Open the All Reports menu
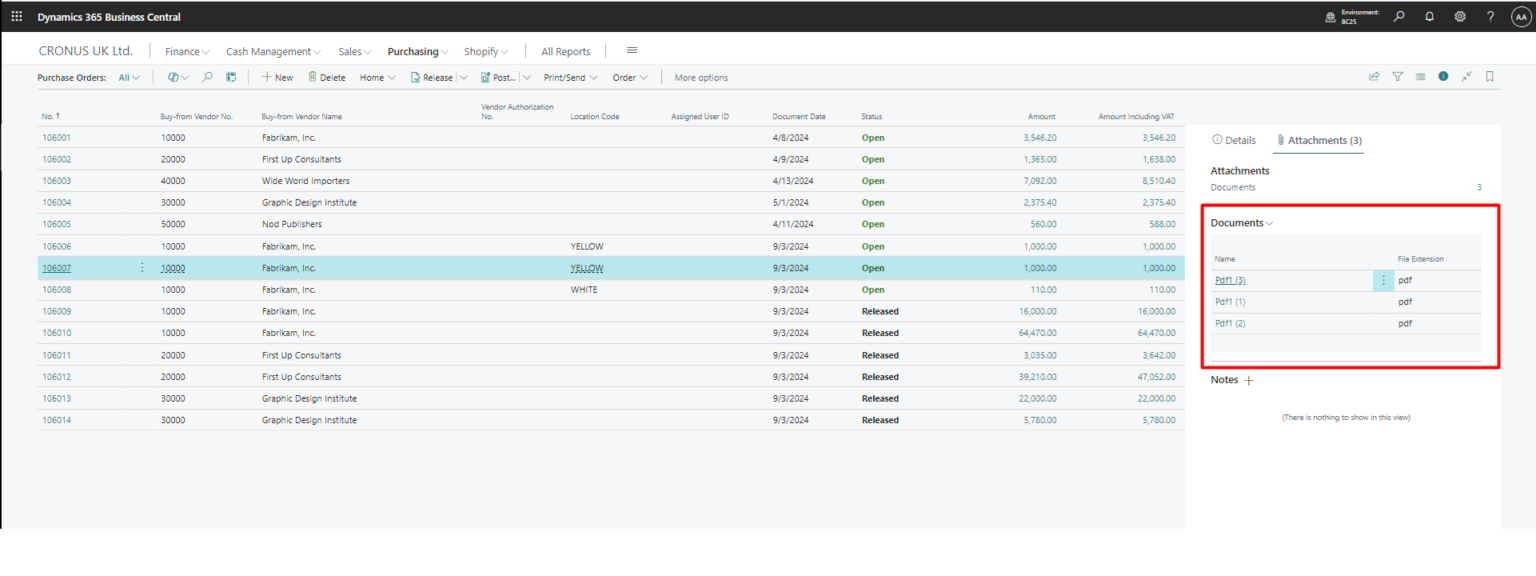This screenshot has height=576, width=1536. tap(566, 51)
